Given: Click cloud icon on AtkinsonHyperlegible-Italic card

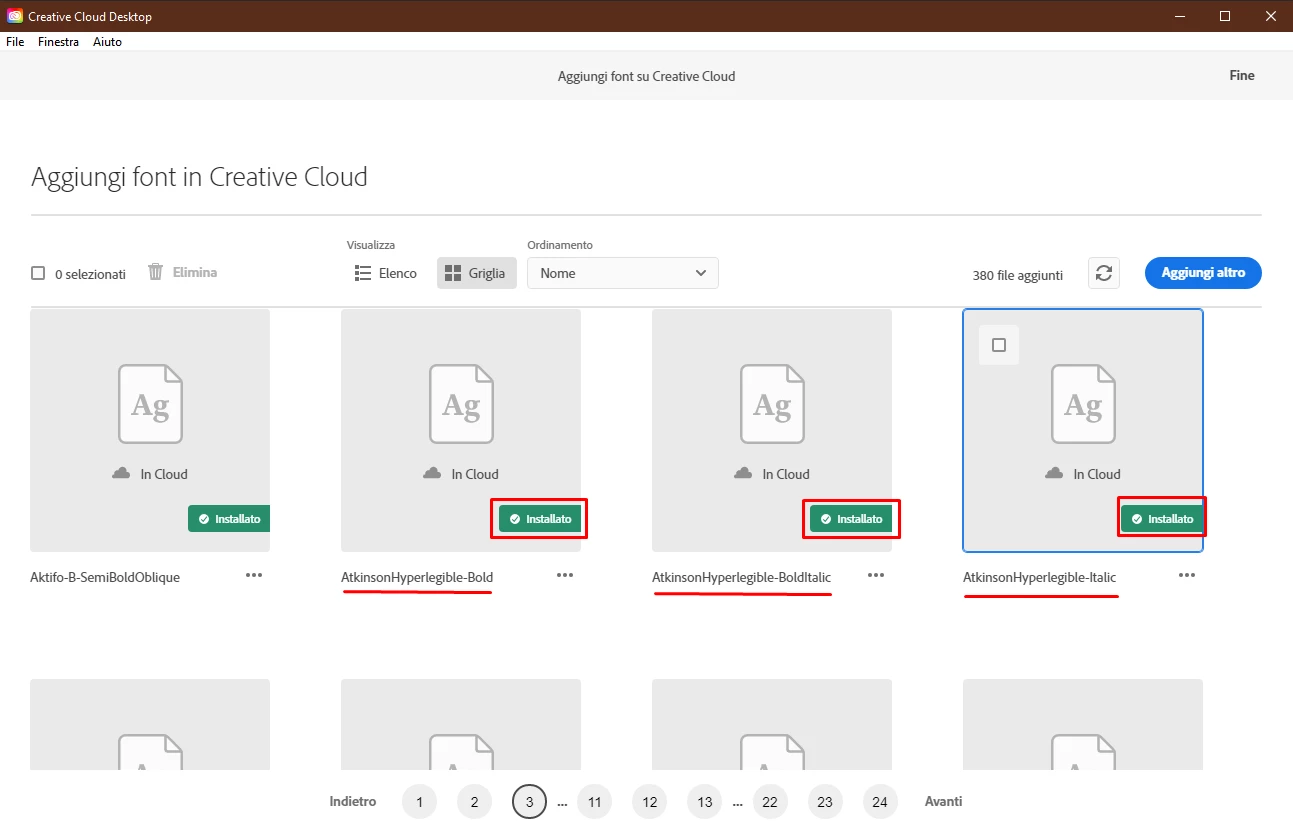Looking at the screenshot, I should pyautogui.click(x=1054, y=473).
